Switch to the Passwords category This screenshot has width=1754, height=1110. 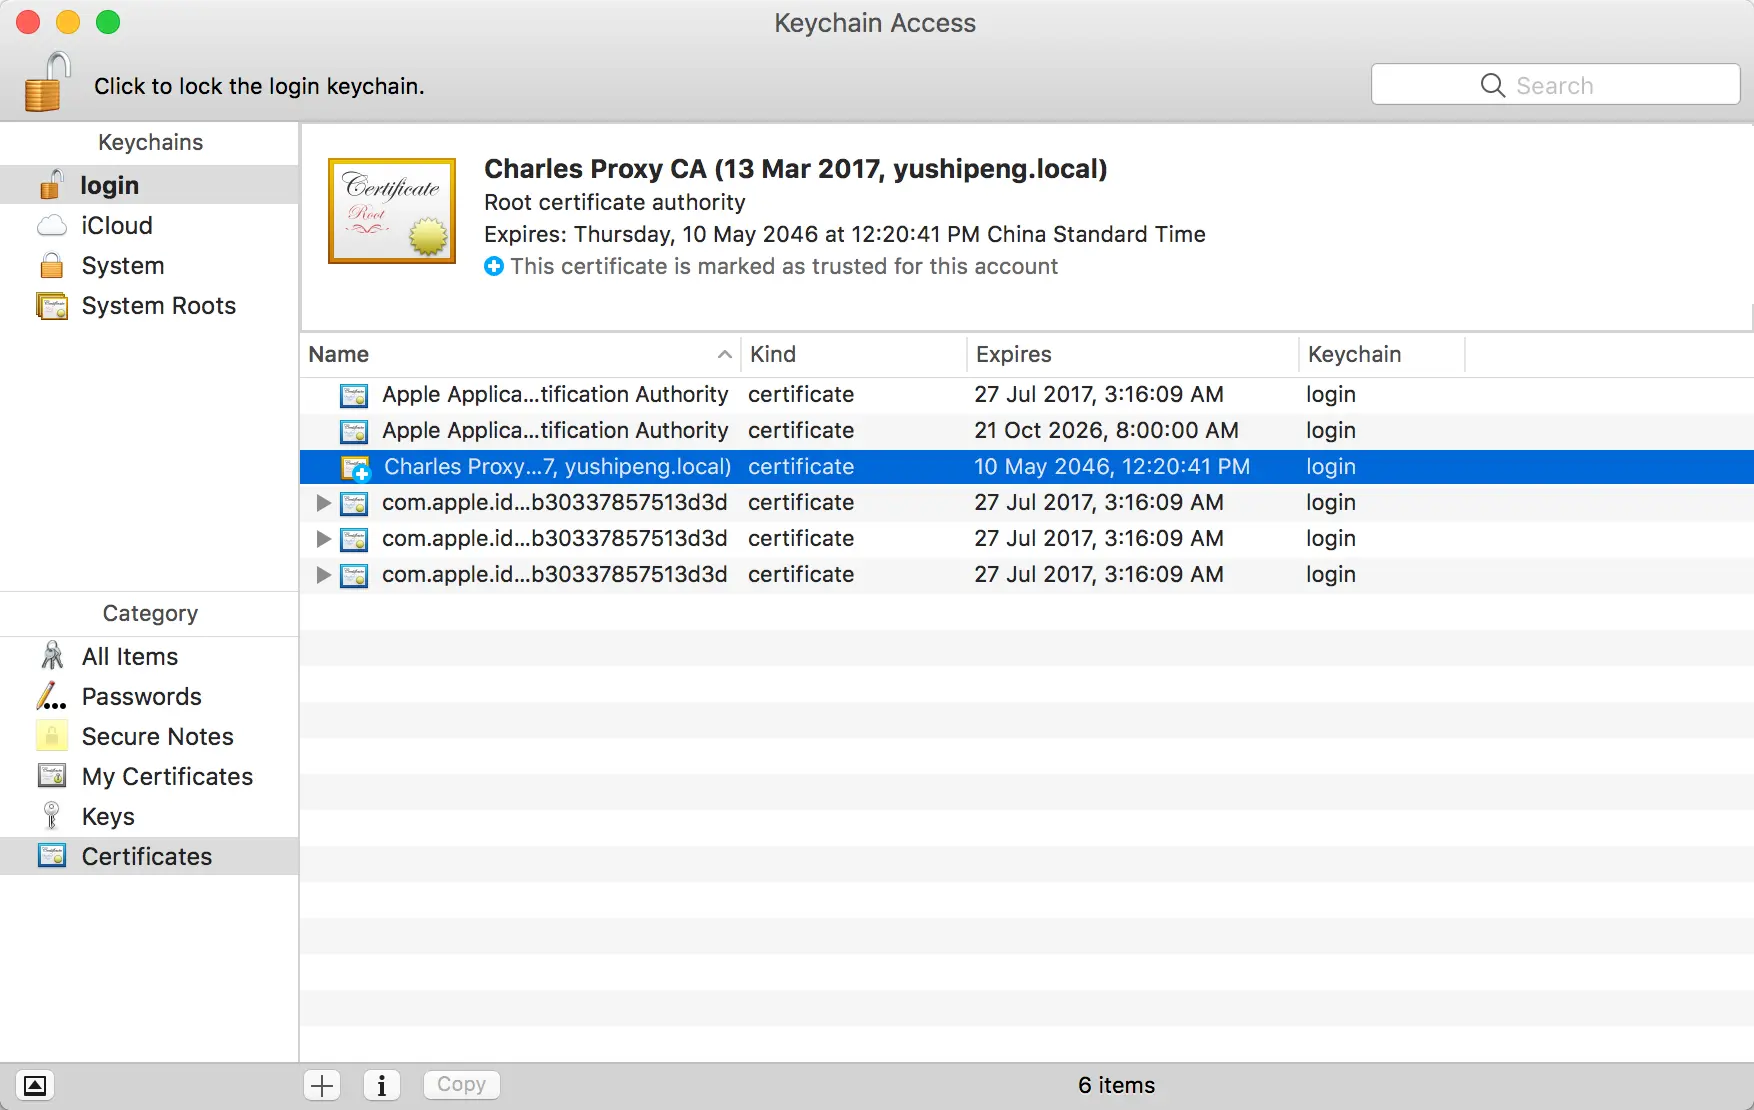pos(149,696)
